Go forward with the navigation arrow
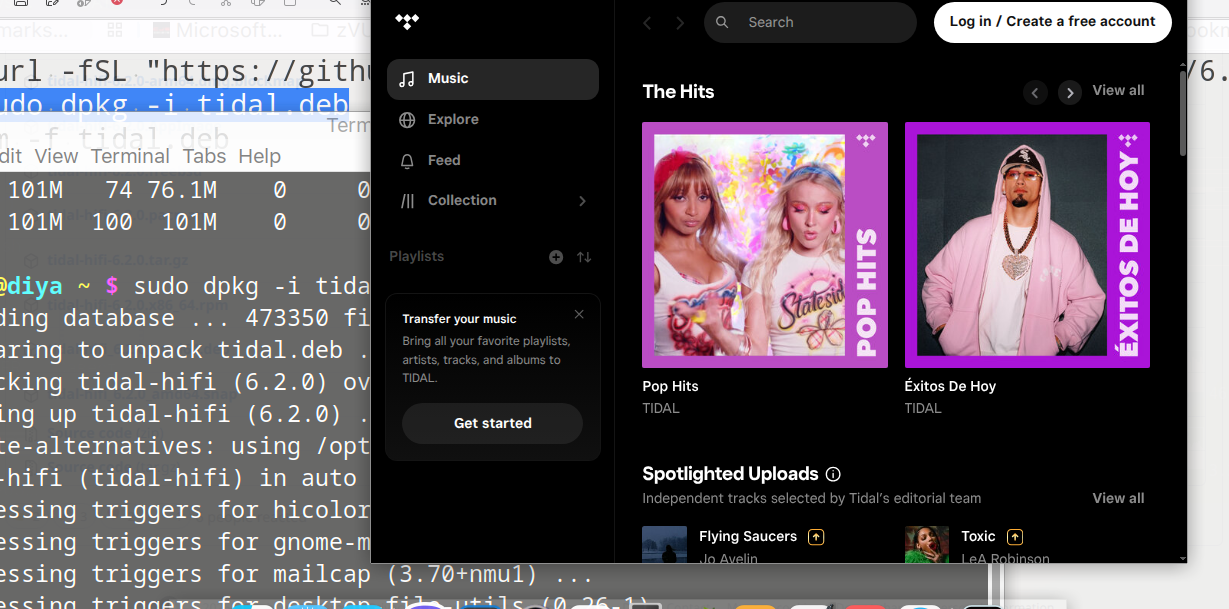Image resolution: width=1229 pixels, height=609 pixels. pyautogui.click(x=680, y=23)
